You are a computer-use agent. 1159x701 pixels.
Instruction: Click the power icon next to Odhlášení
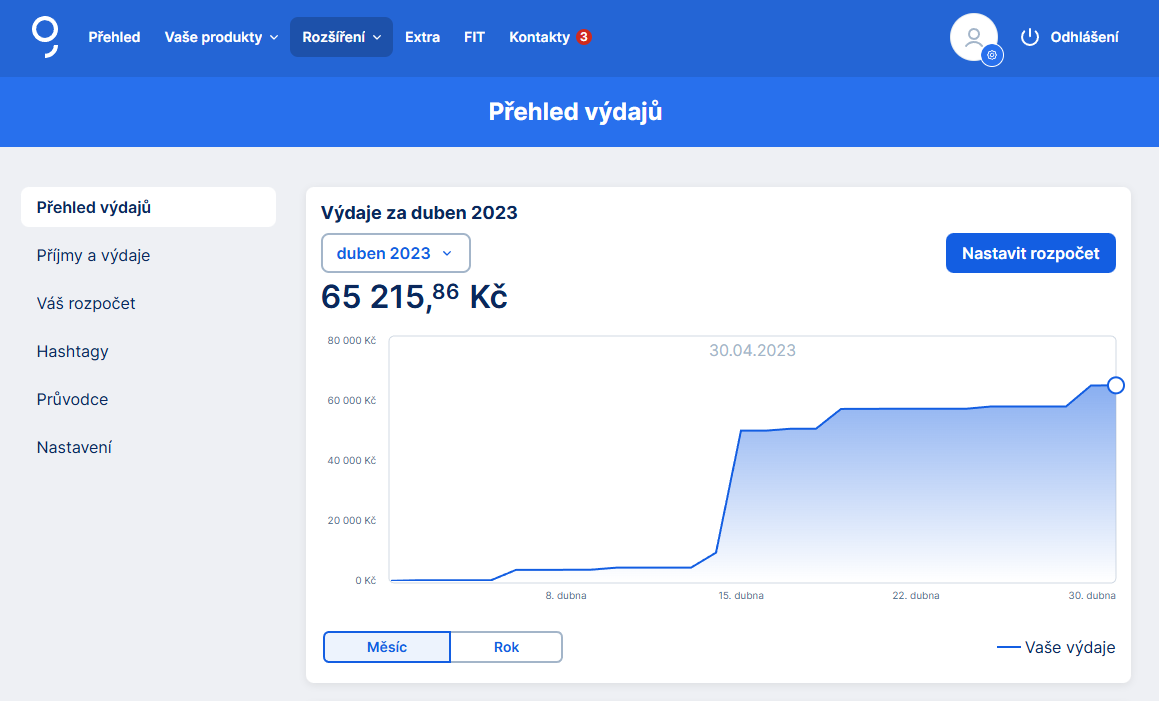point(1029,37)
